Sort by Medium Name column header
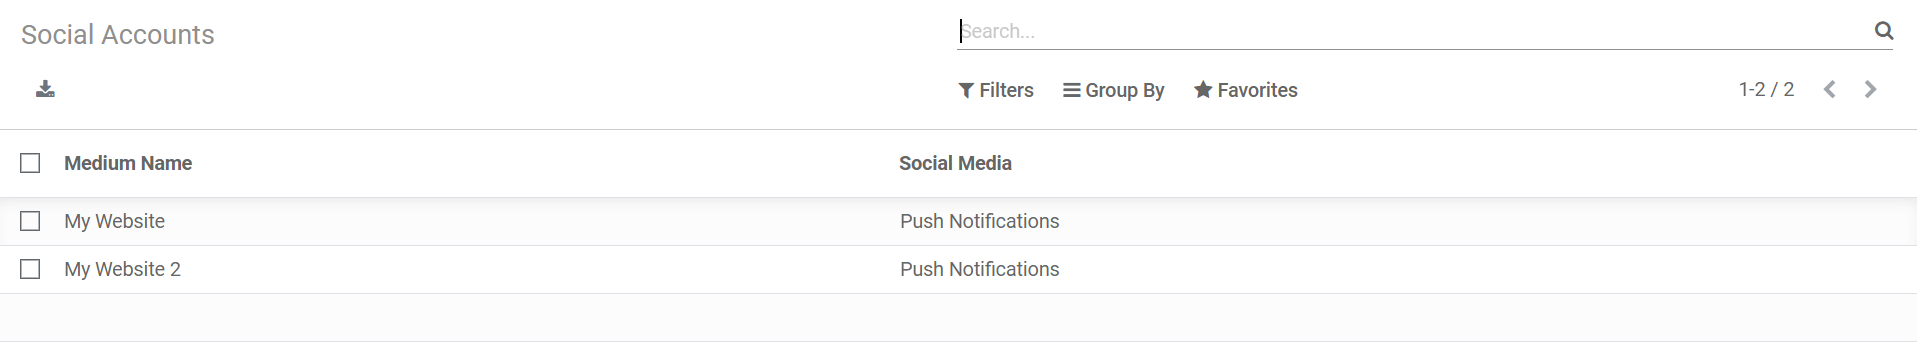Screen dimensions: 1917x364 [128, 163]
